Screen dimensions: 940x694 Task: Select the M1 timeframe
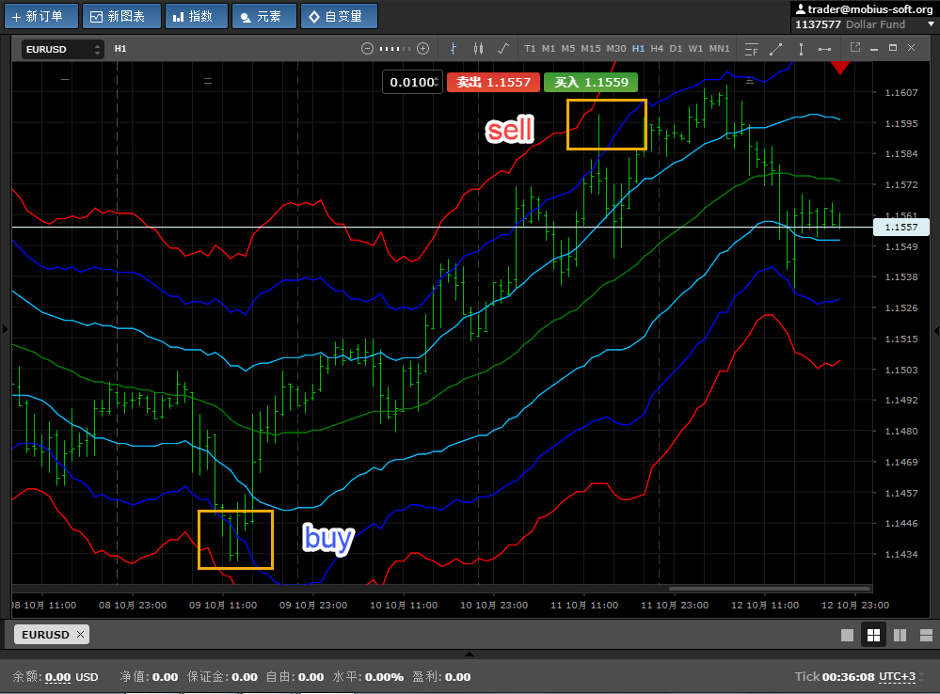[549, 49]
